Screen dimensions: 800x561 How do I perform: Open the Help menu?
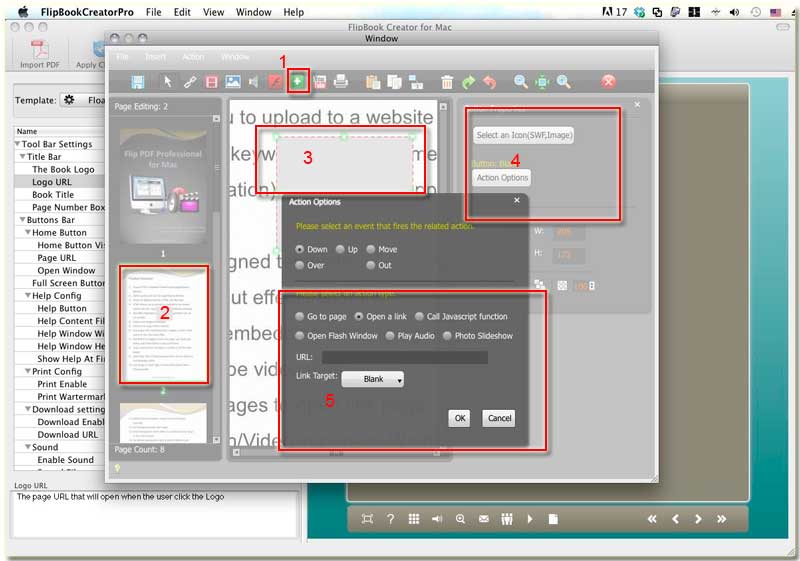tap(294, 12)
